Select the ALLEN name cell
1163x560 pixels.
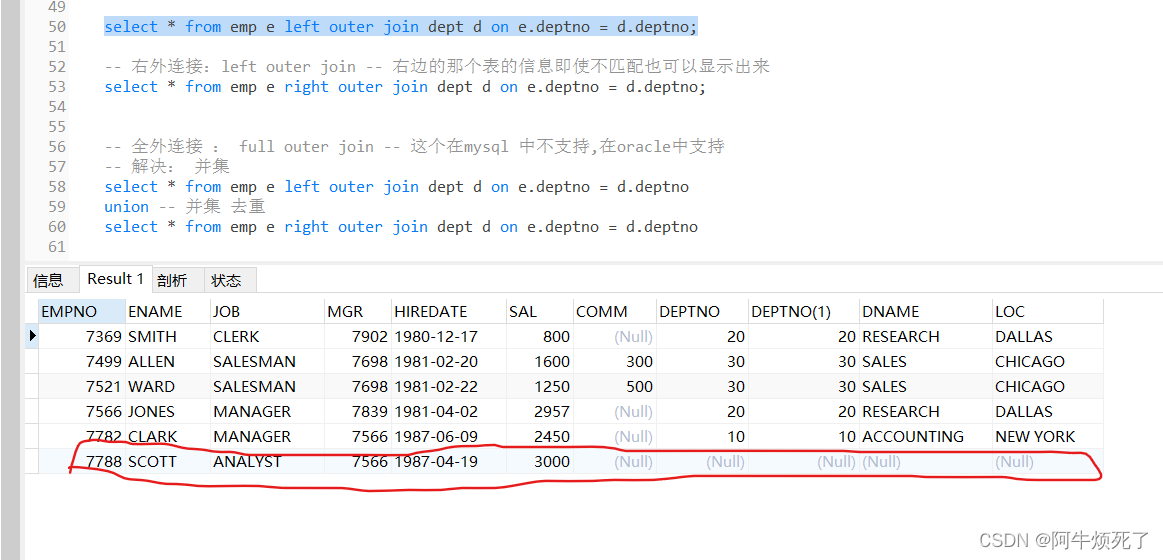tap(168, 362)
